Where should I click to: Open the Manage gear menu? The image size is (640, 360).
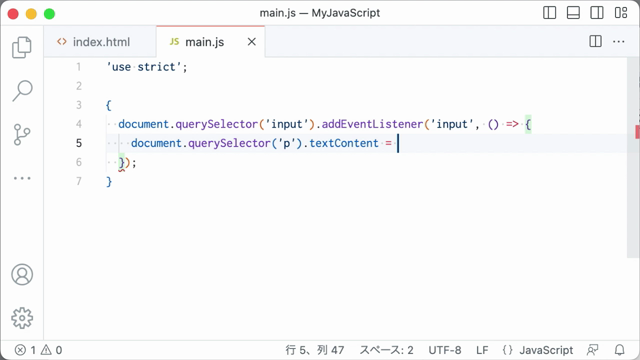pyautogui.click(x=22, y=318)
